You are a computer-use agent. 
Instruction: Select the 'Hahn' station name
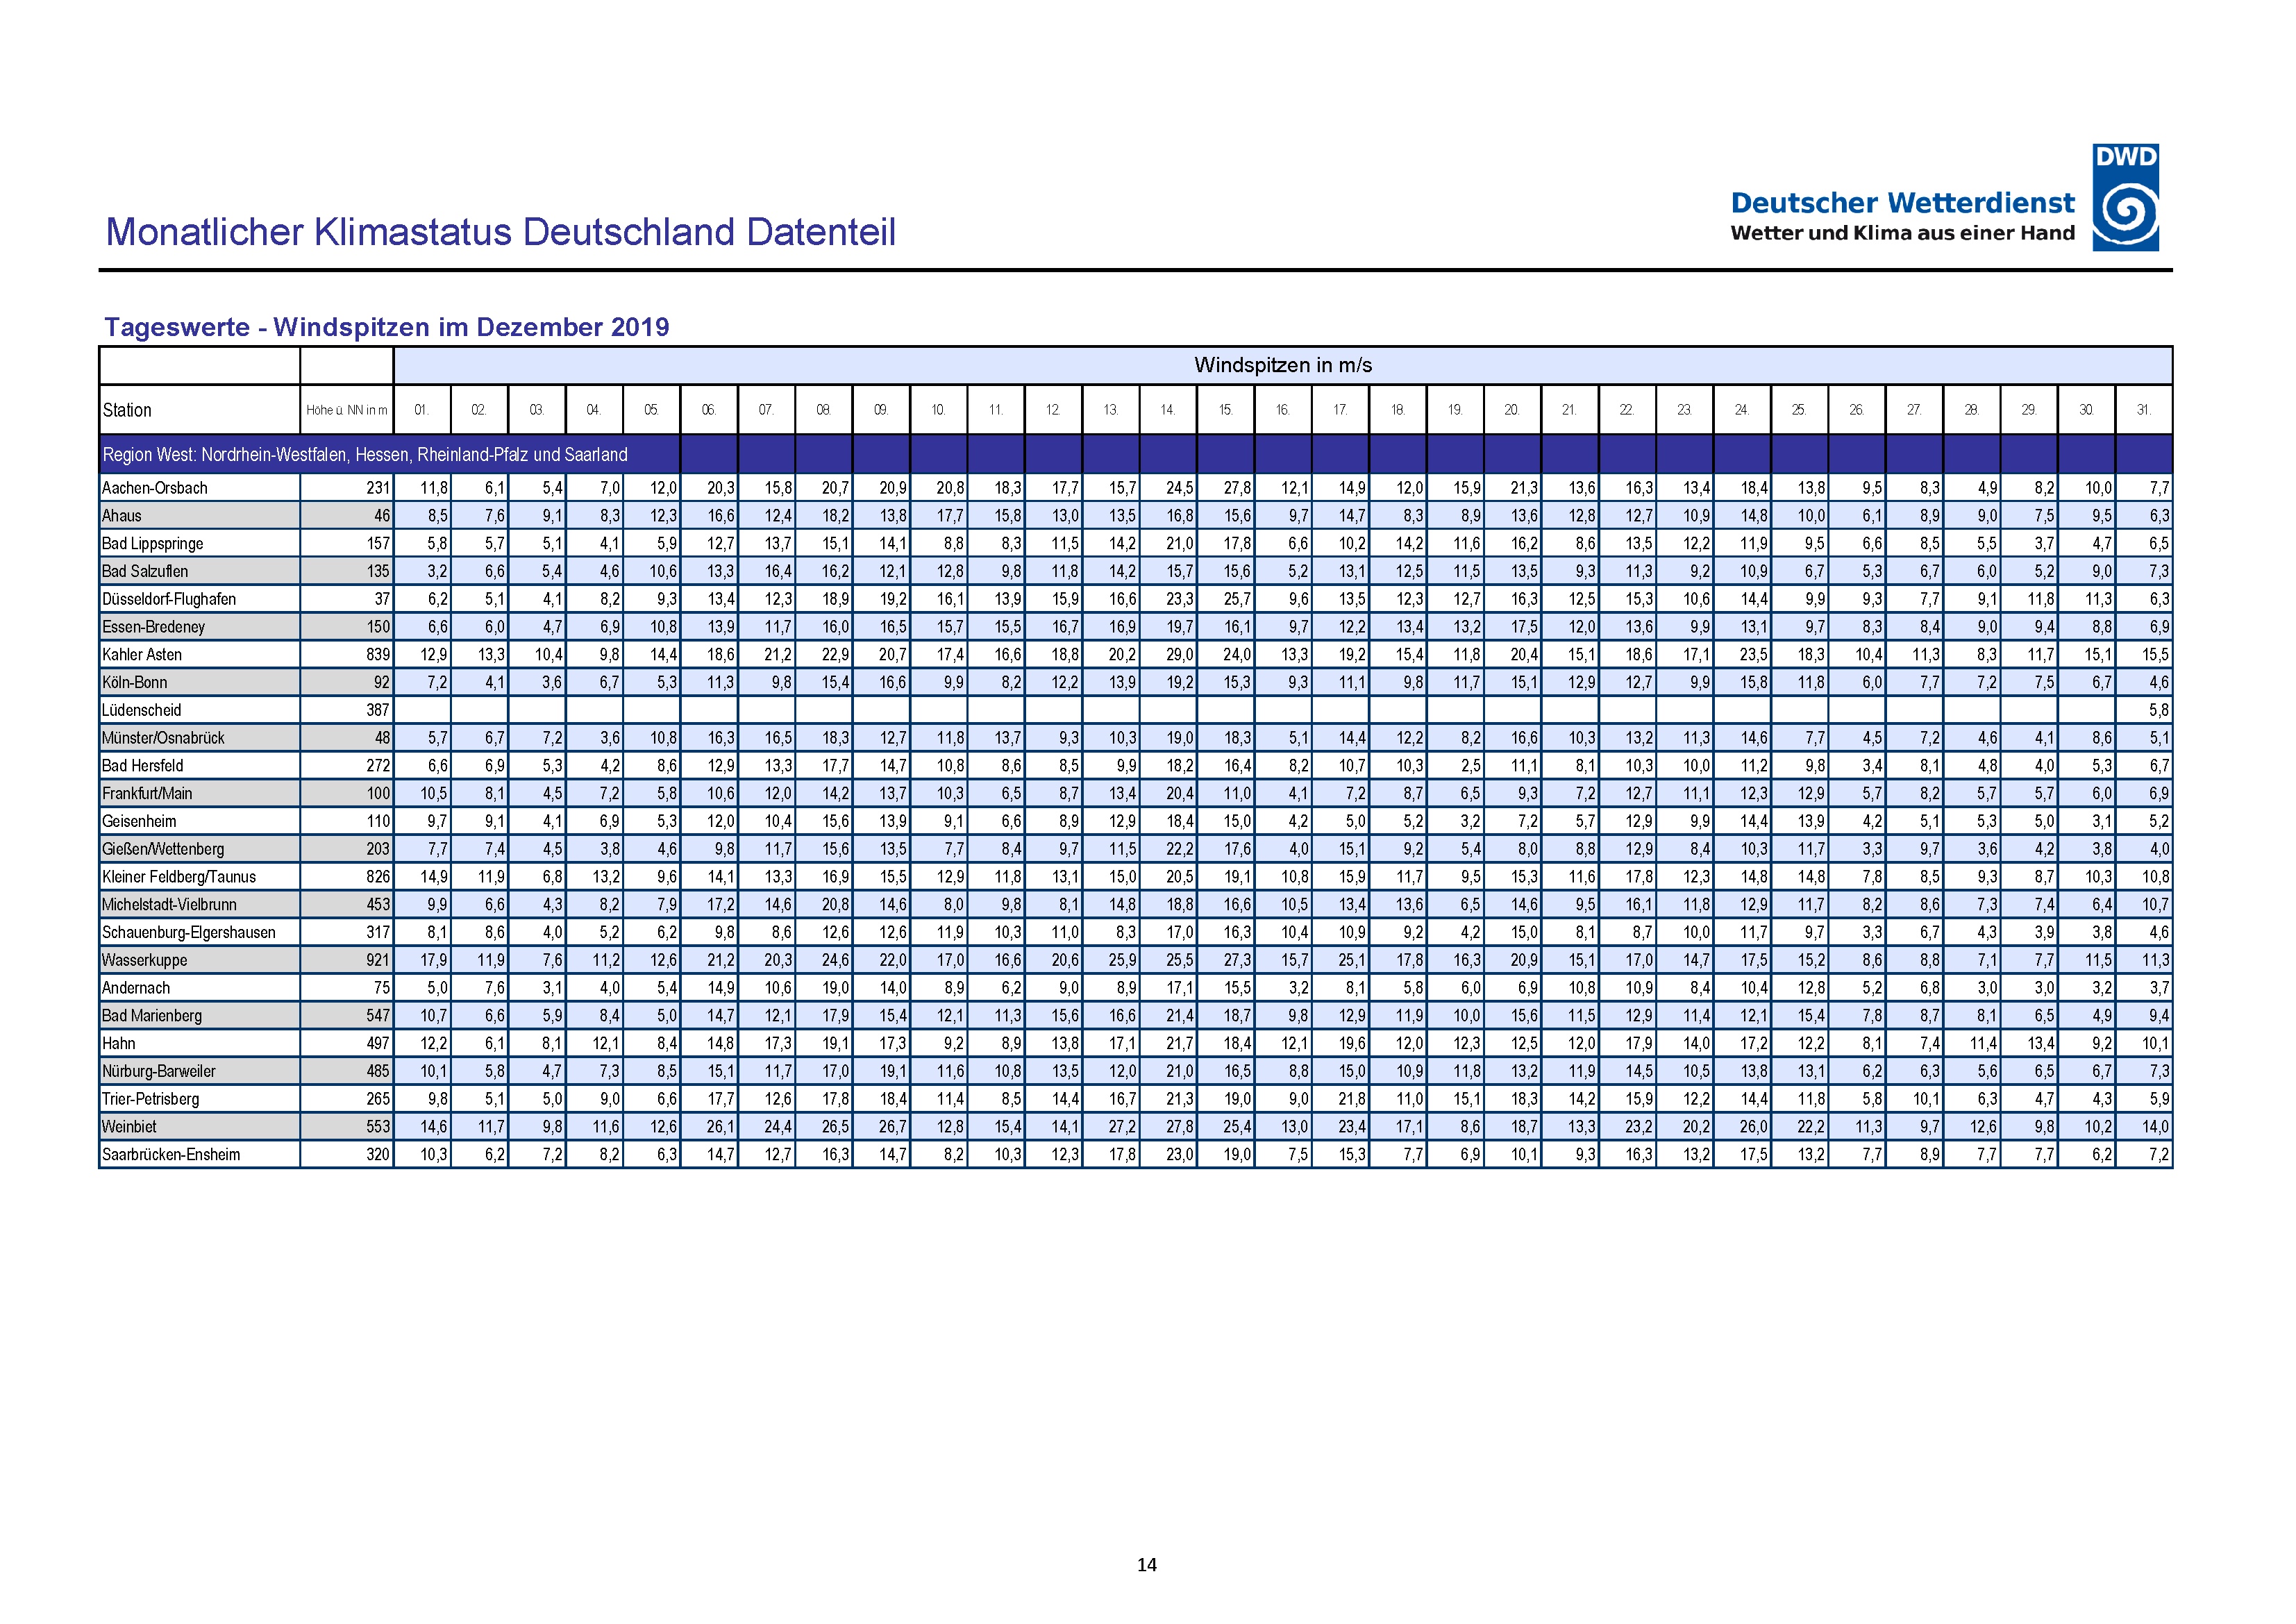click(x=118, y=1044)
